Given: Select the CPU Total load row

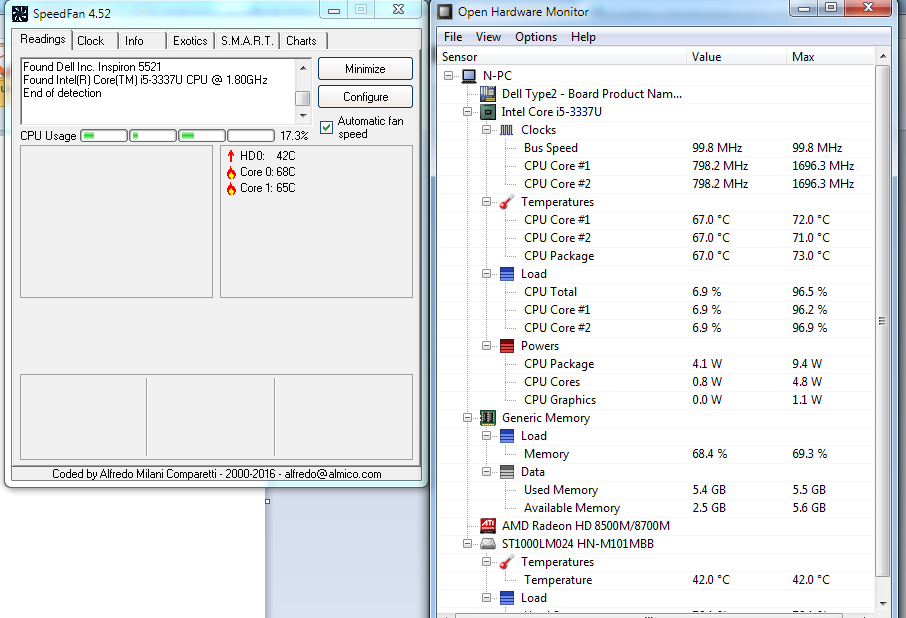Looking at the screenshot, I should (656, 292).
